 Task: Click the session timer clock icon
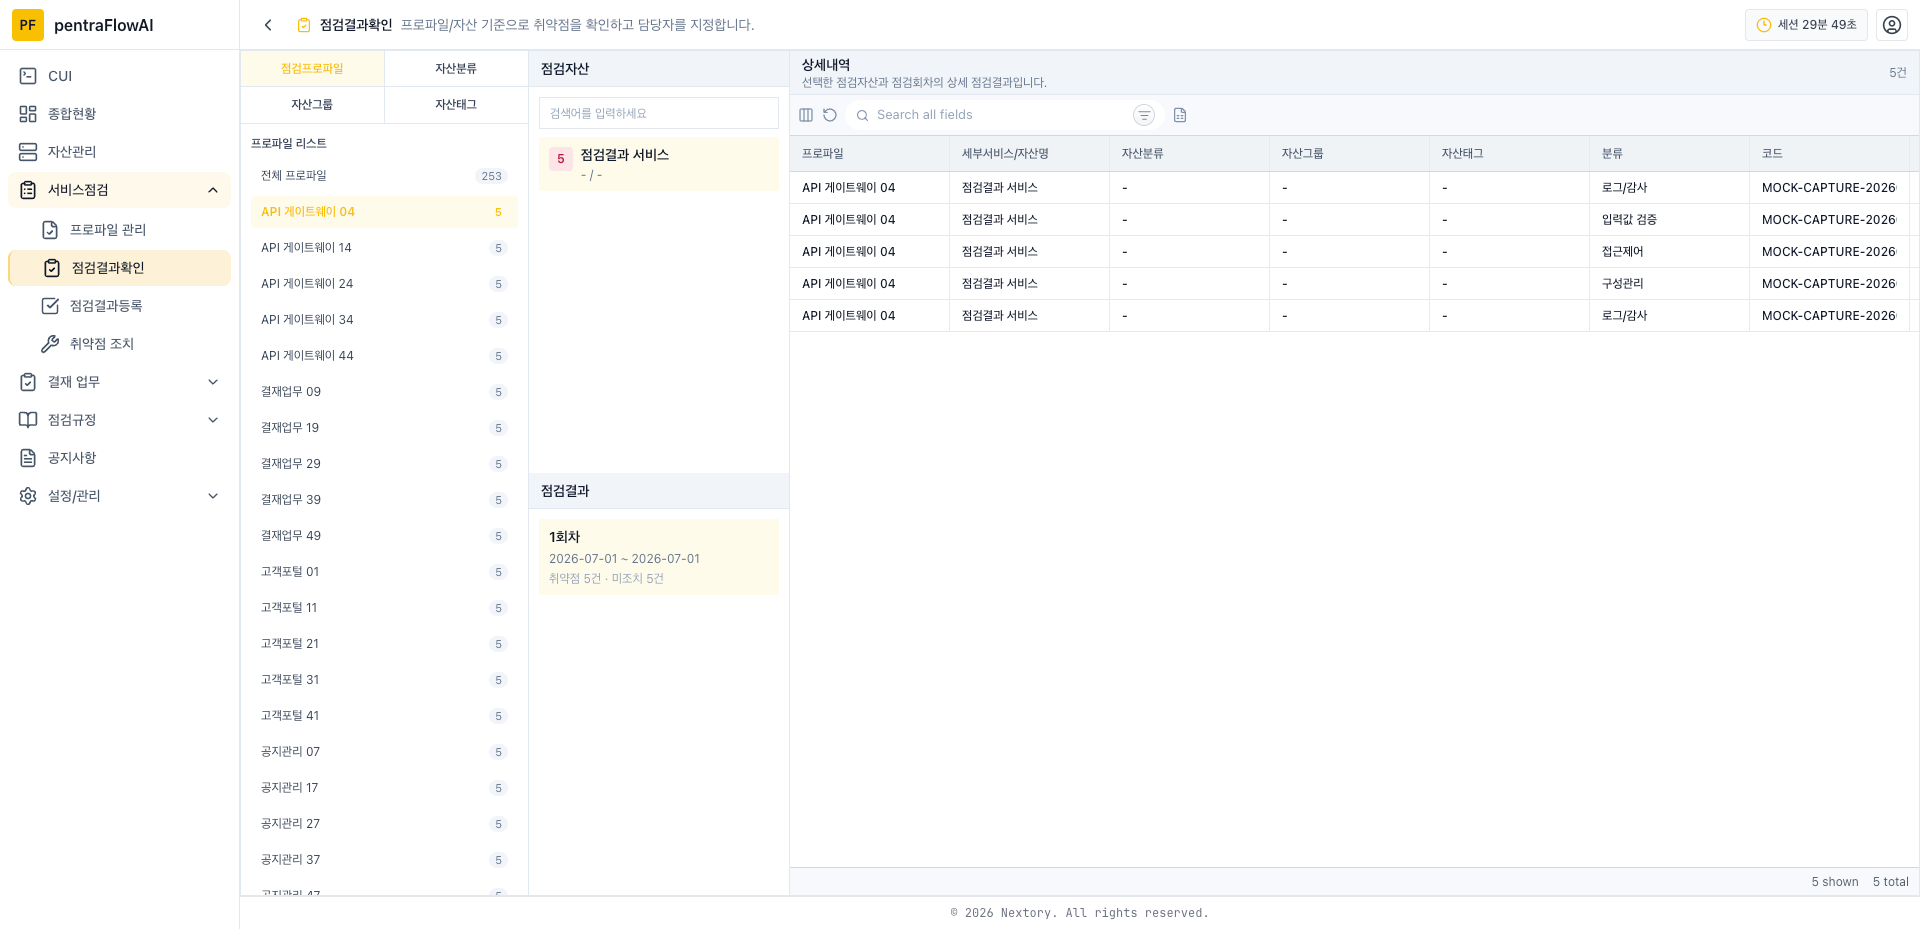tap(1764, 25)
